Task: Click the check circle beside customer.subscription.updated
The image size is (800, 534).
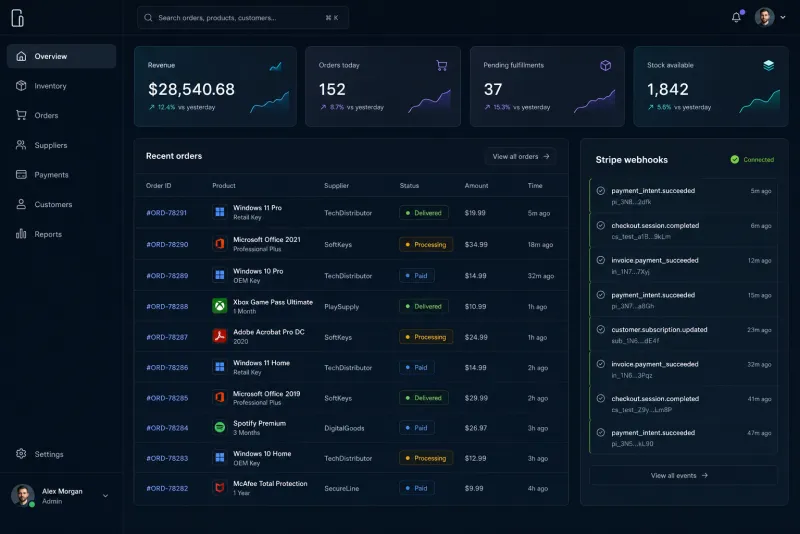Action: point(601,329)
